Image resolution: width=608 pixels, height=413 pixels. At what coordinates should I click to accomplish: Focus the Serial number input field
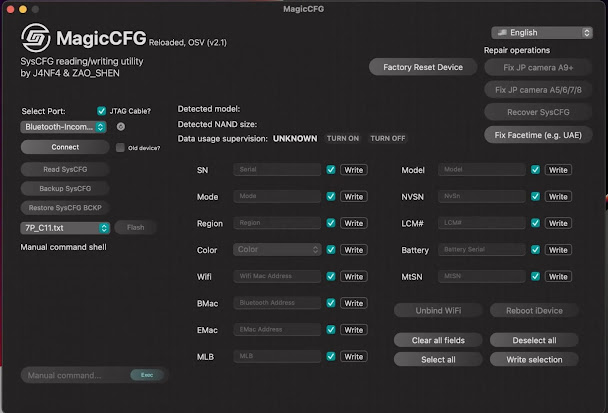[x=277, y=169]
